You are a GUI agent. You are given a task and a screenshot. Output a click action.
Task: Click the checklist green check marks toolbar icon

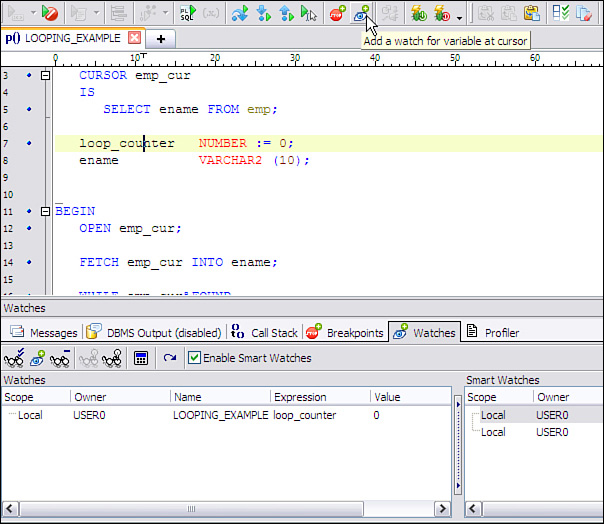(x=560, y=13)
